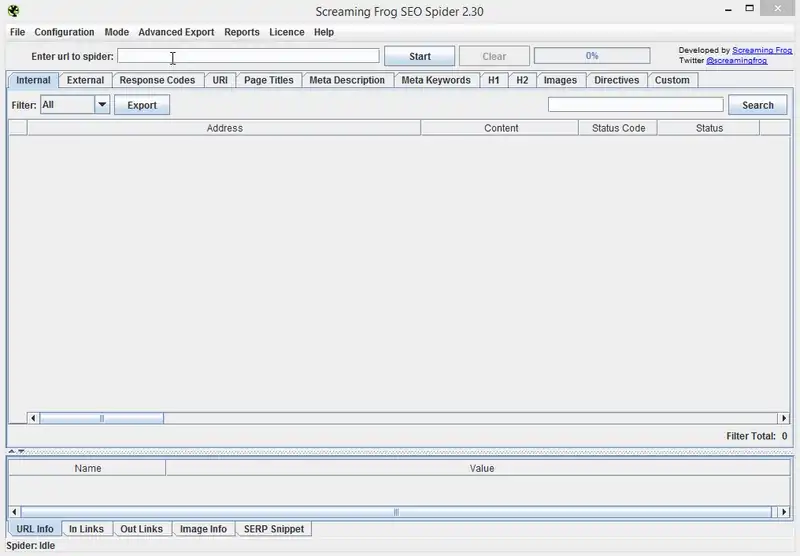The height and width of the screenshot is (556, 800).
Task: Open the Advanced Export menu
Action: coord(177,32)
